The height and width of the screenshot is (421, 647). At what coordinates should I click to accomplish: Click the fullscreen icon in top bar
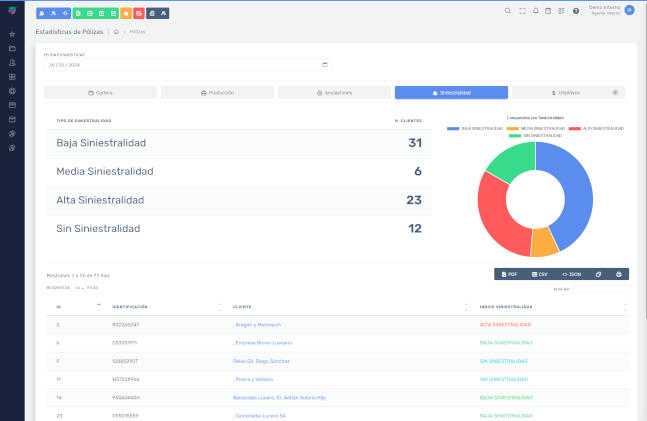(521, 11)
